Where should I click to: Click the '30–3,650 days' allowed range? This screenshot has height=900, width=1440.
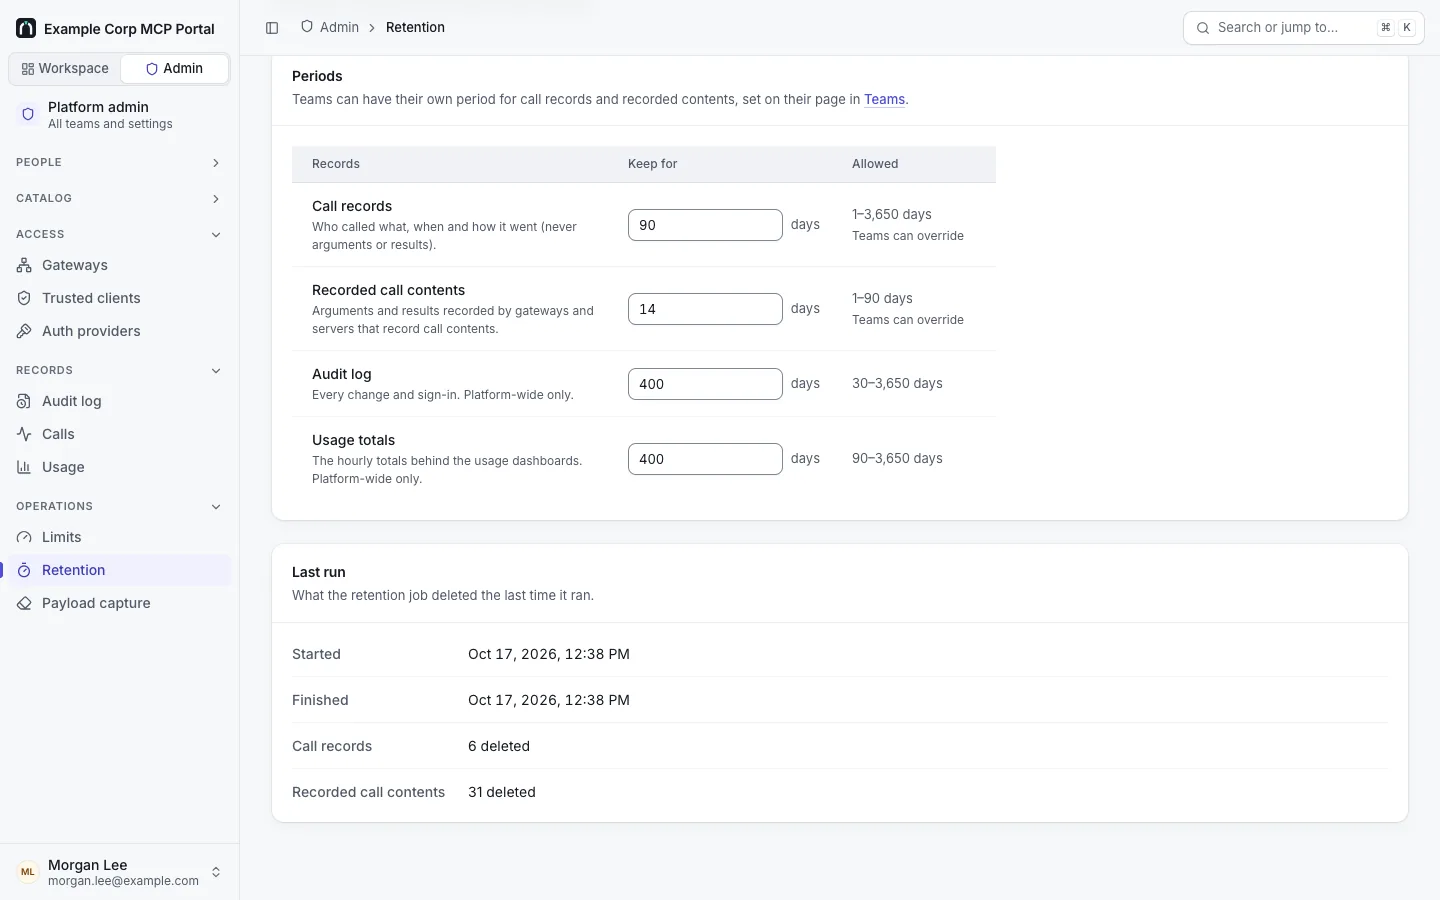[x=897, y=383]
